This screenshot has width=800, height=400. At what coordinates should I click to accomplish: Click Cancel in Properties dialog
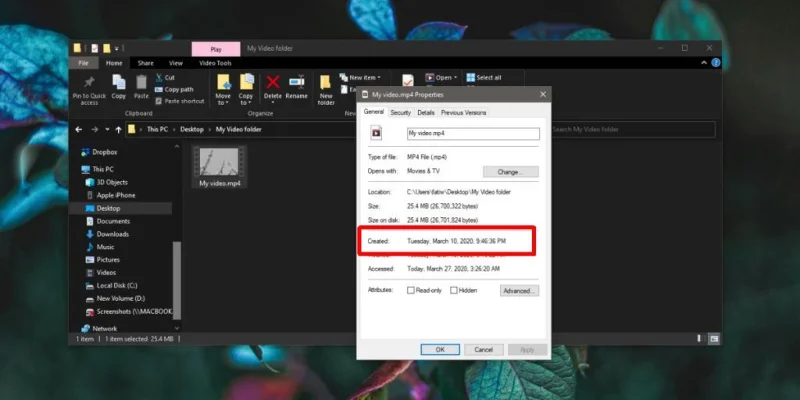click(483, 349)
